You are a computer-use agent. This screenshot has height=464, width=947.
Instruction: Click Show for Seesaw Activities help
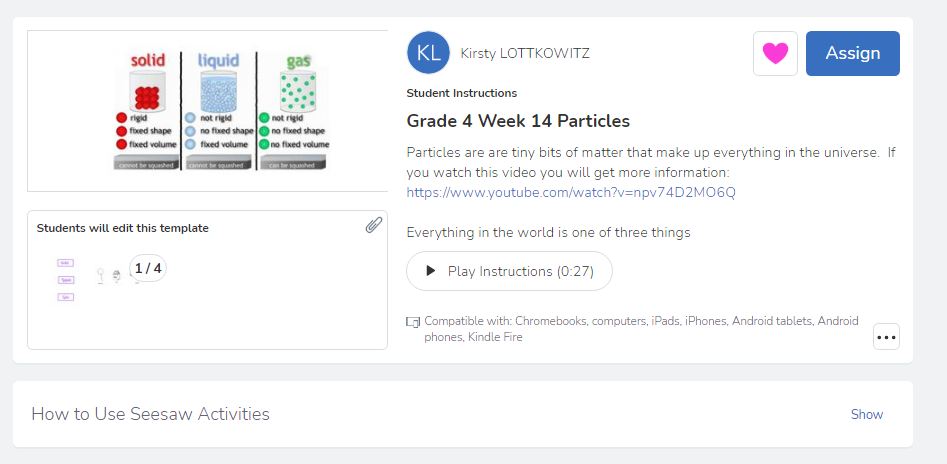tap(867, 414)
